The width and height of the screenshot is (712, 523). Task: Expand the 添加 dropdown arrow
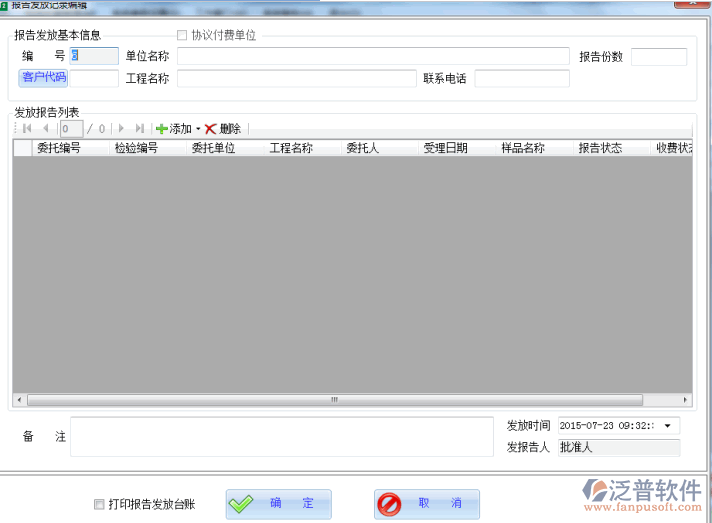coord(198,129)
